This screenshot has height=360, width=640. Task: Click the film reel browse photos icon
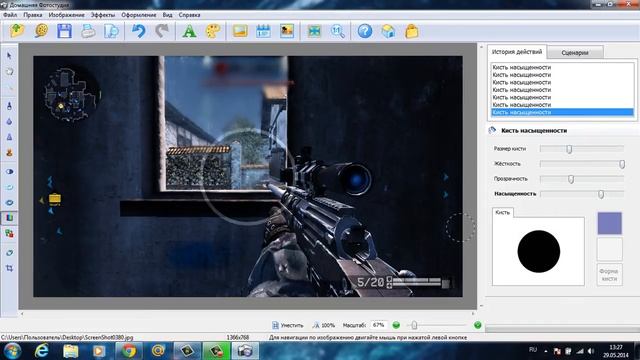(41, 31)
